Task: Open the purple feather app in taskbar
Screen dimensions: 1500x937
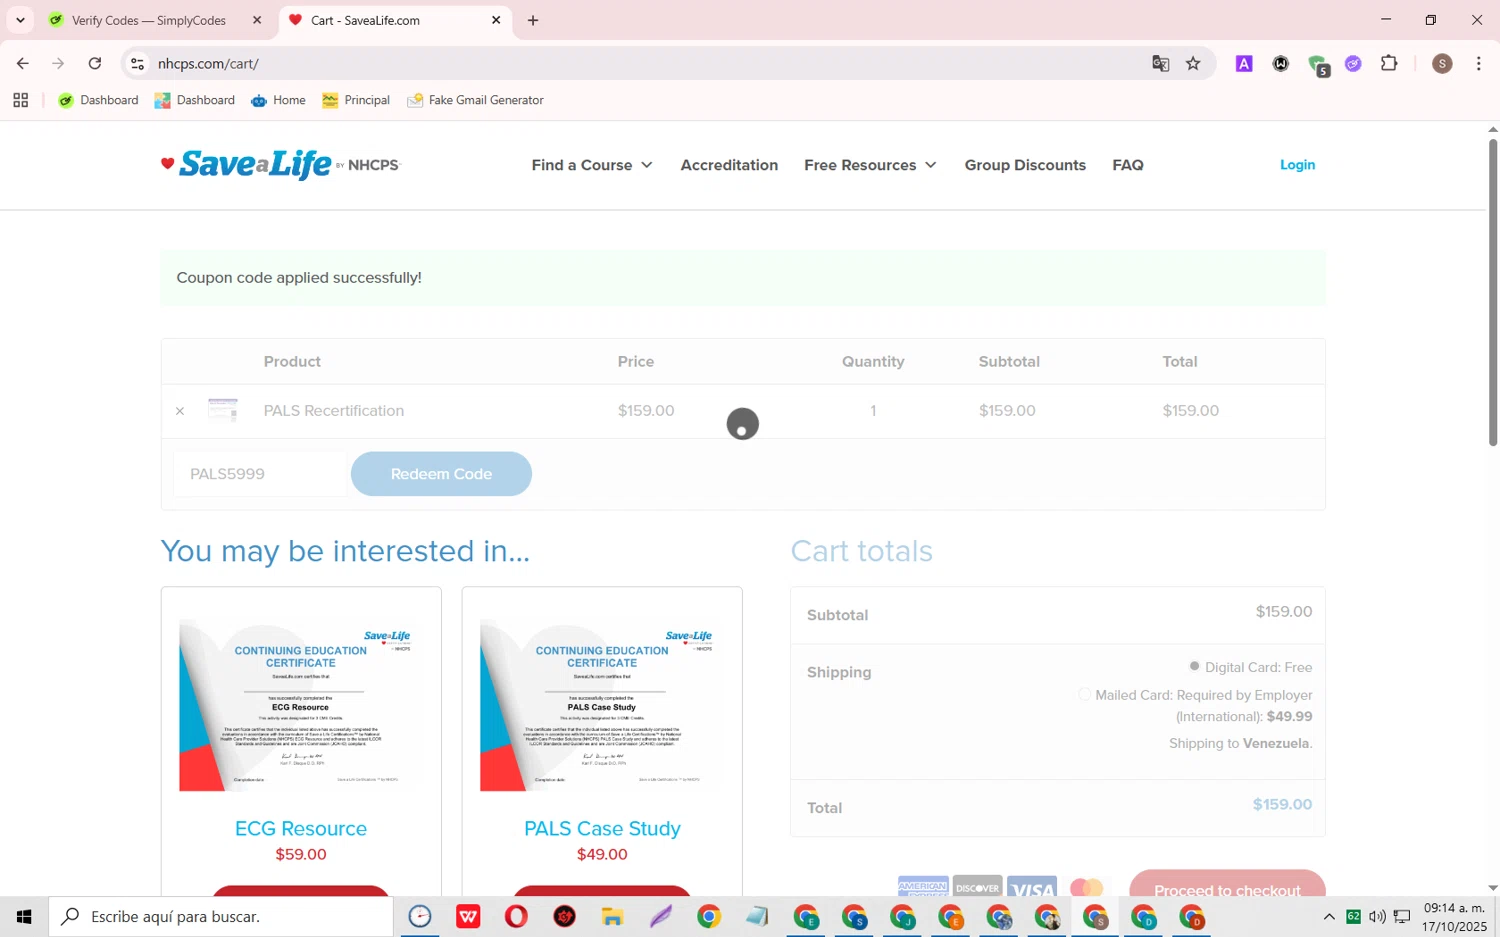Action: click(x=661, y=916)
